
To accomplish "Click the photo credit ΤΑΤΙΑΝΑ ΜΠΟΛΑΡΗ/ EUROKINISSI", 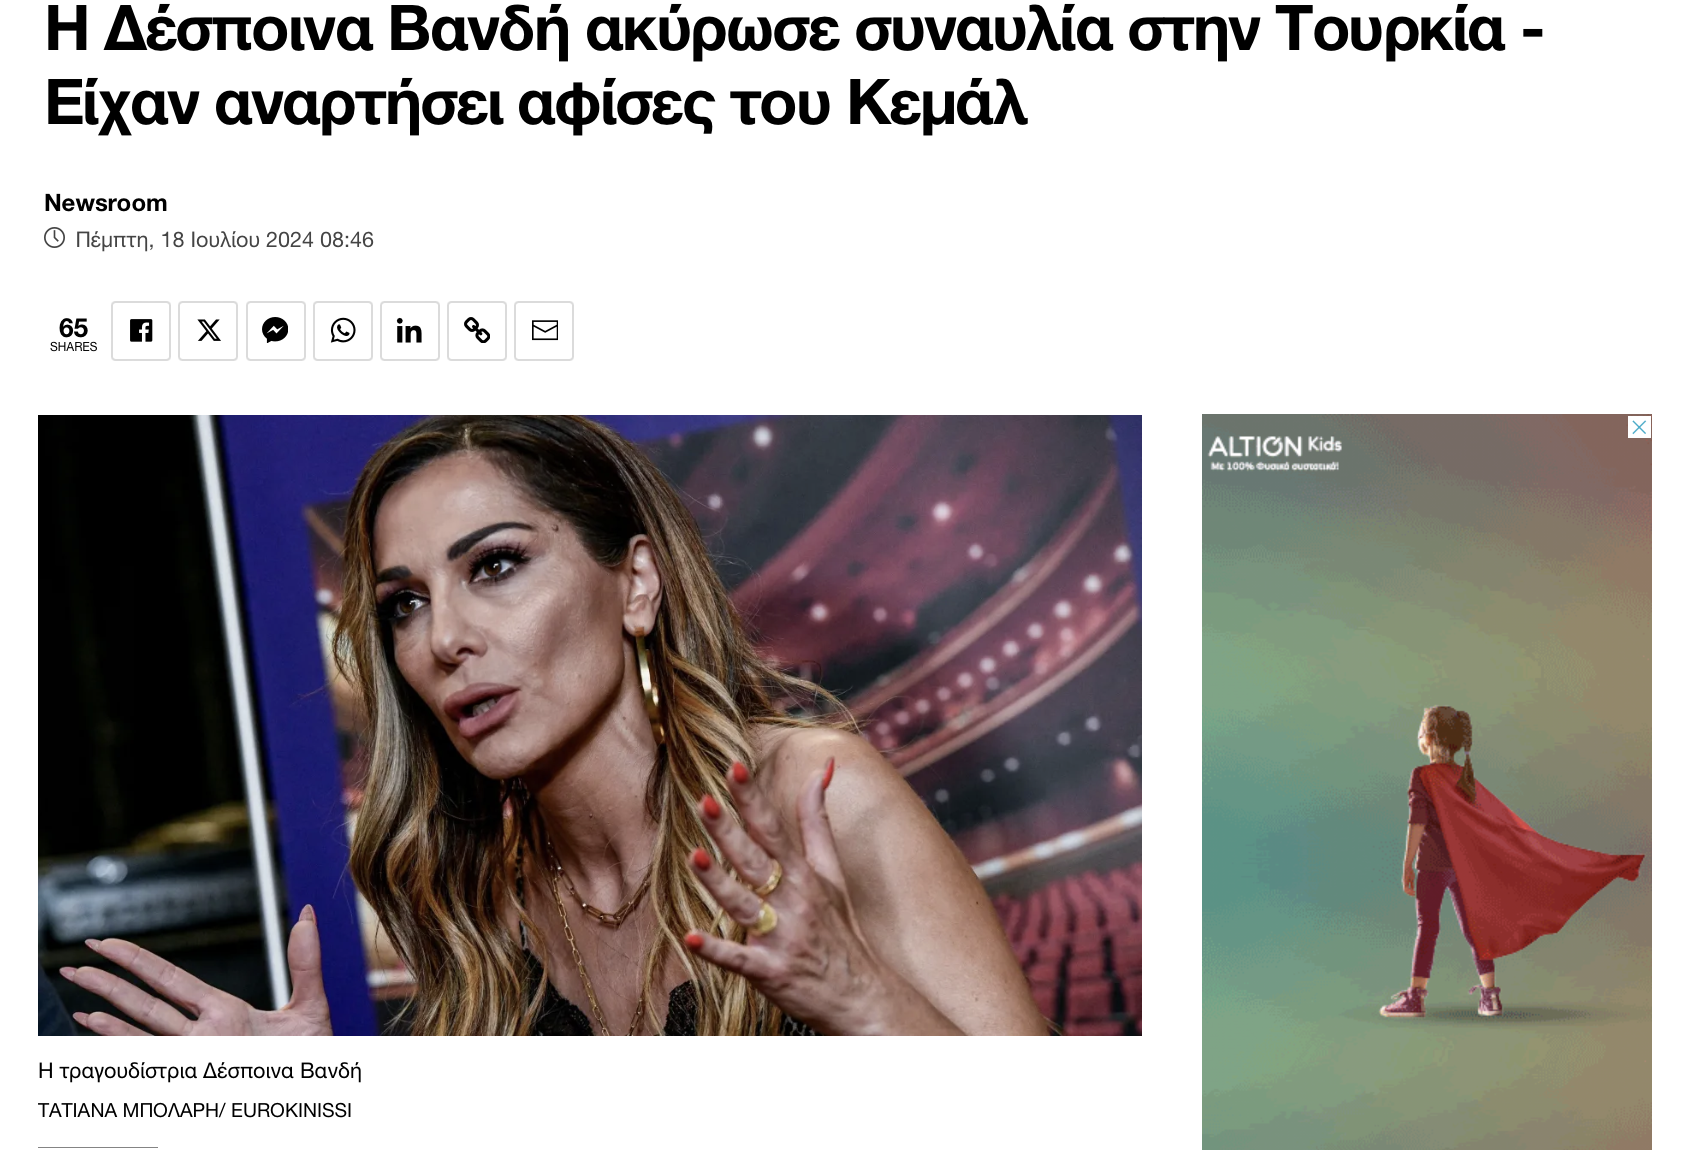I will pos(195,1110).
